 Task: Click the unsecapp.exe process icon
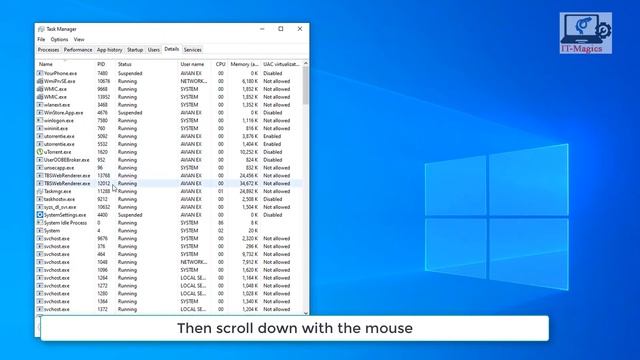pyautogui.click(x=40, y=168)
